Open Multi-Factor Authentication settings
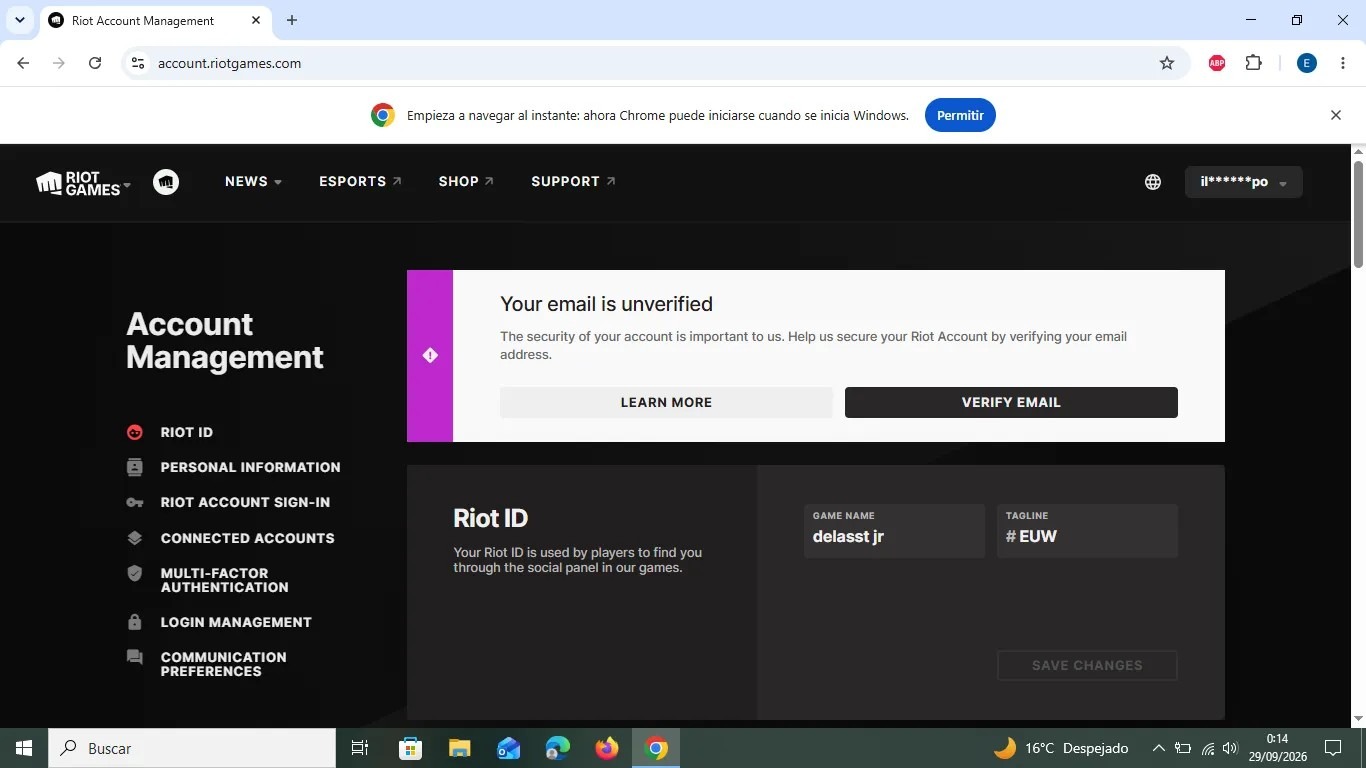1366x768 pixels. [224, 580]
